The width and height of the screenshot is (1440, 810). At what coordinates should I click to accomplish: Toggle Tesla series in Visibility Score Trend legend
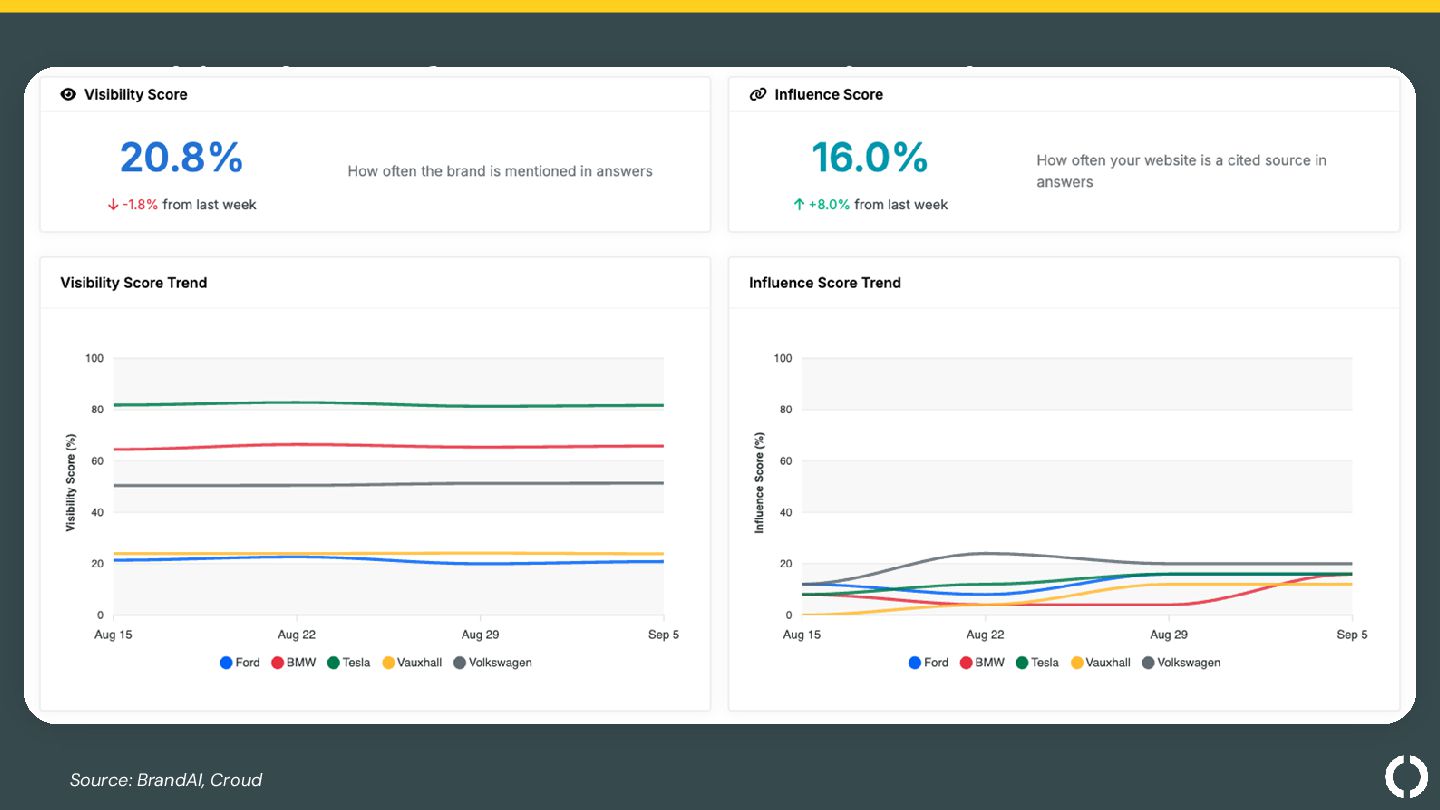[x=349, y=663]
